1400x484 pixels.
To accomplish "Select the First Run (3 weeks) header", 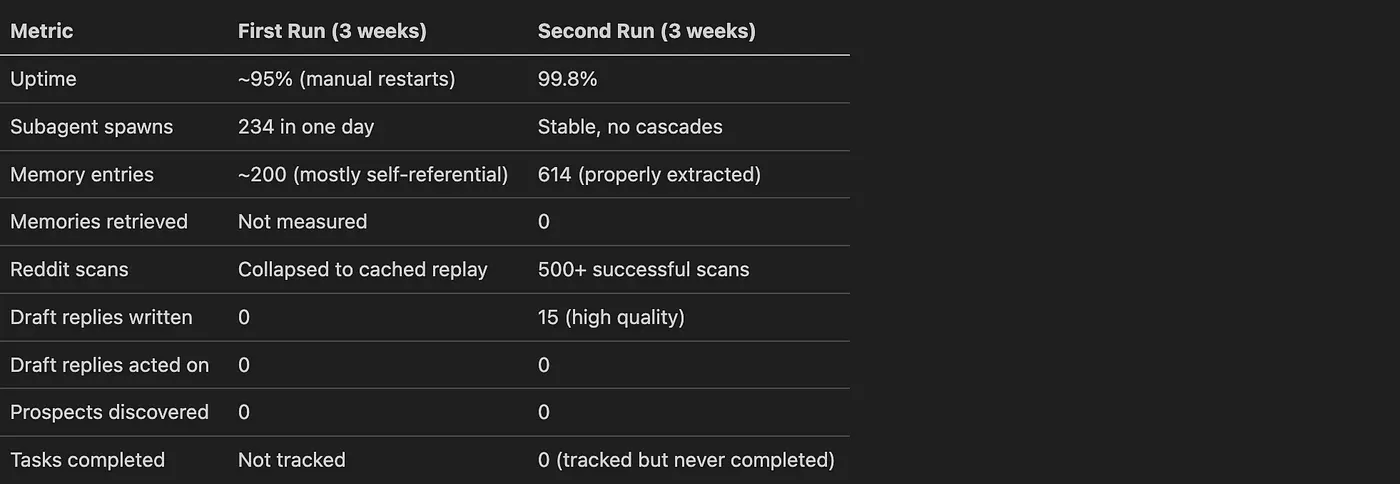I will tap(332, 31).
